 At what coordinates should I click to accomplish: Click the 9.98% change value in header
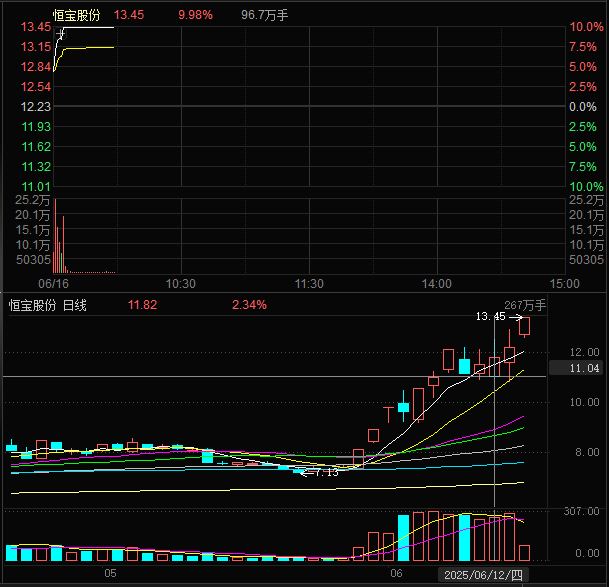[195, 15]
